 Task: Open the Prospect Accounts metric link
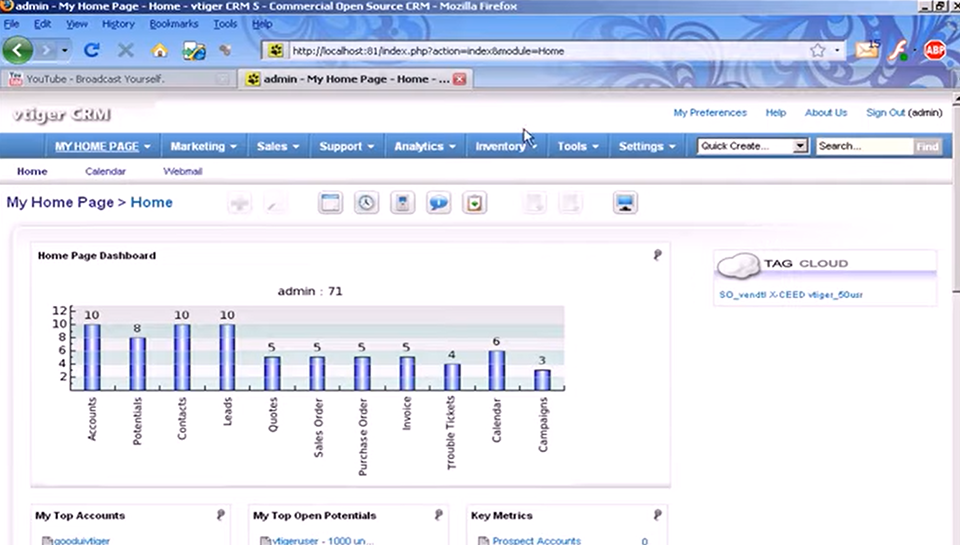point(536,540)
